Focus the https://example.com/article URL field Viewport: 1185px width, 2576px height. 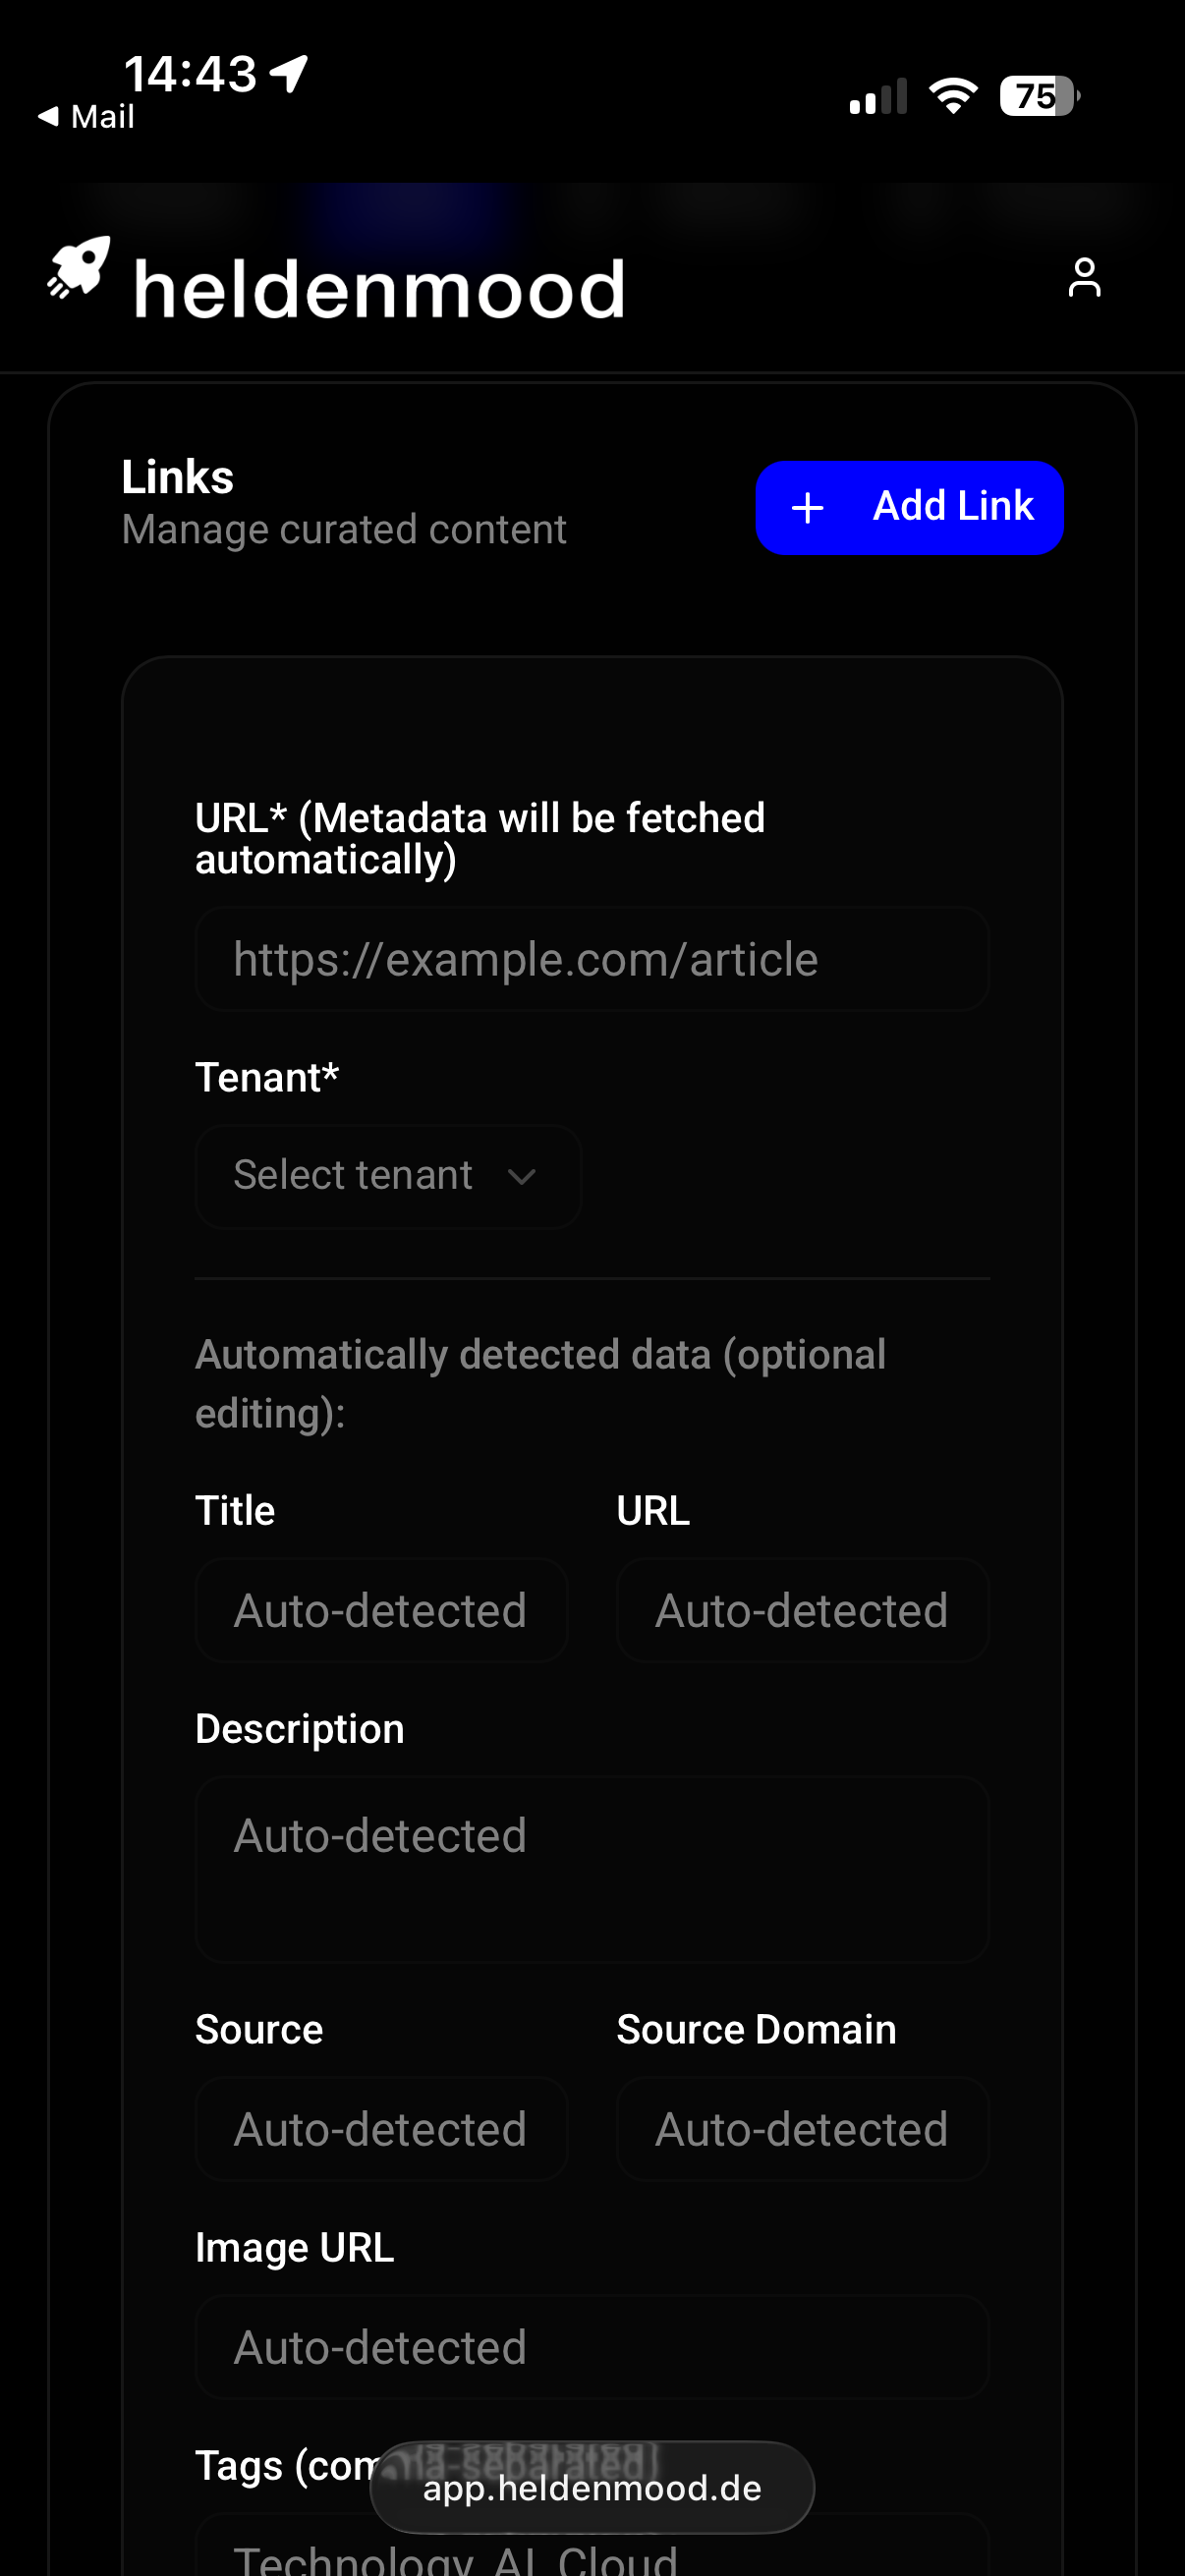click(592, 959)
